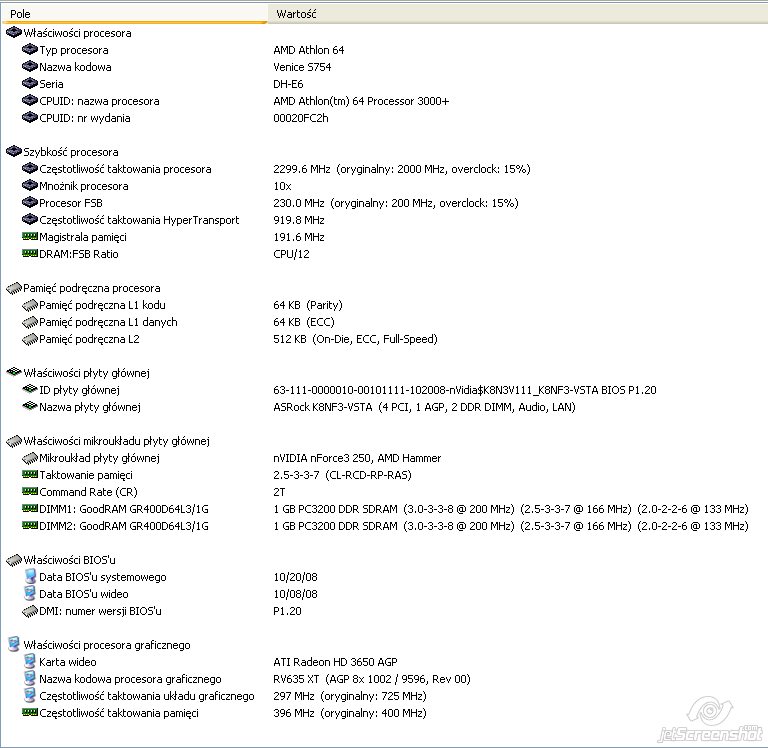Click the Magistrala pamięci memory icon
This screenshot has height=748, width=768.
pos(30,237)
